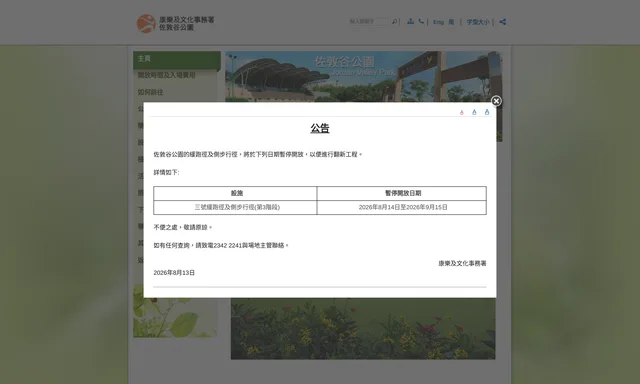Open the 字型大小 text size option
This screenshot has width=640, height=384.
coord(478,22)
